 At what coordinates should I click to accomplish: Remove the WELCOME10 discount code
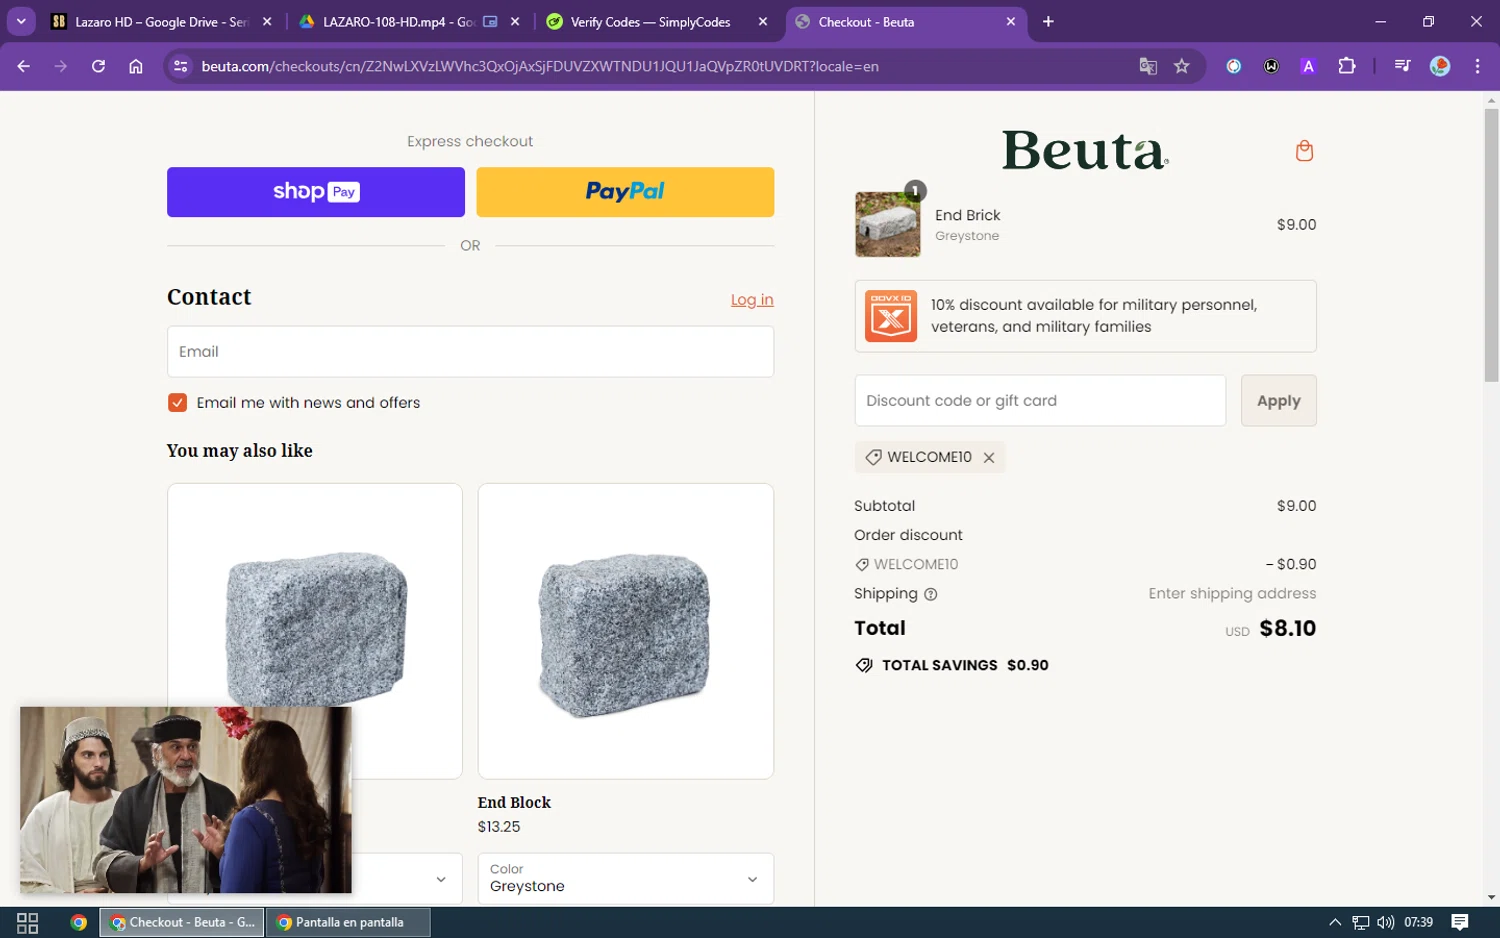click(x=989, y=458)
